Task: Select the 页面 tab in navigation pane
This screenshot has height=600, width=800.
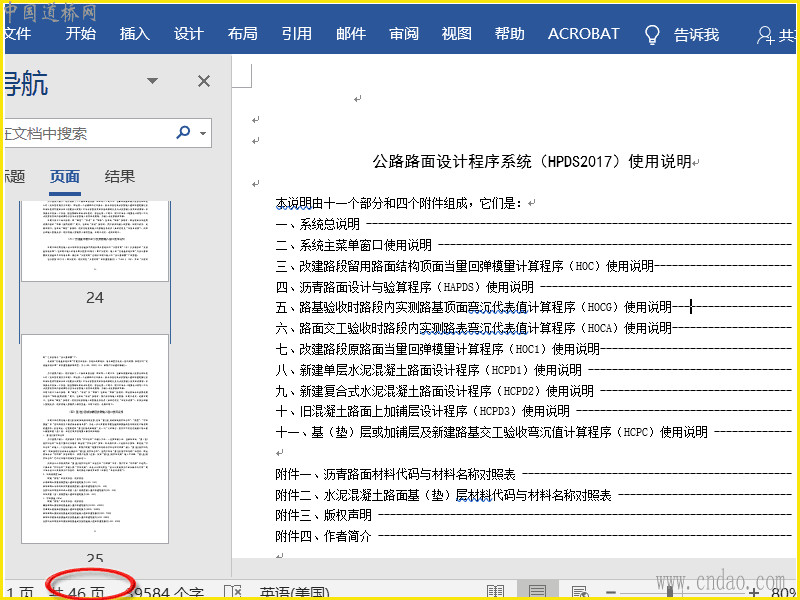Action: click(65, 177)
